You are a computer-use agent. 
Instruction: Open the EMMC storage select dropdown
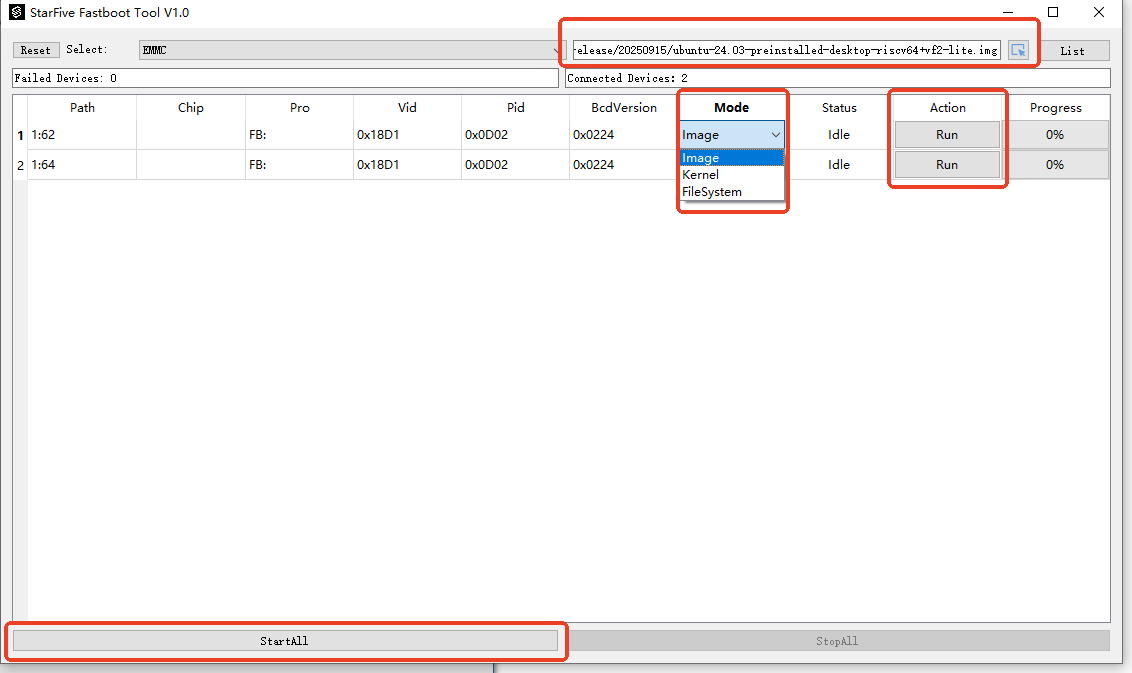click(x=352, y=50)
